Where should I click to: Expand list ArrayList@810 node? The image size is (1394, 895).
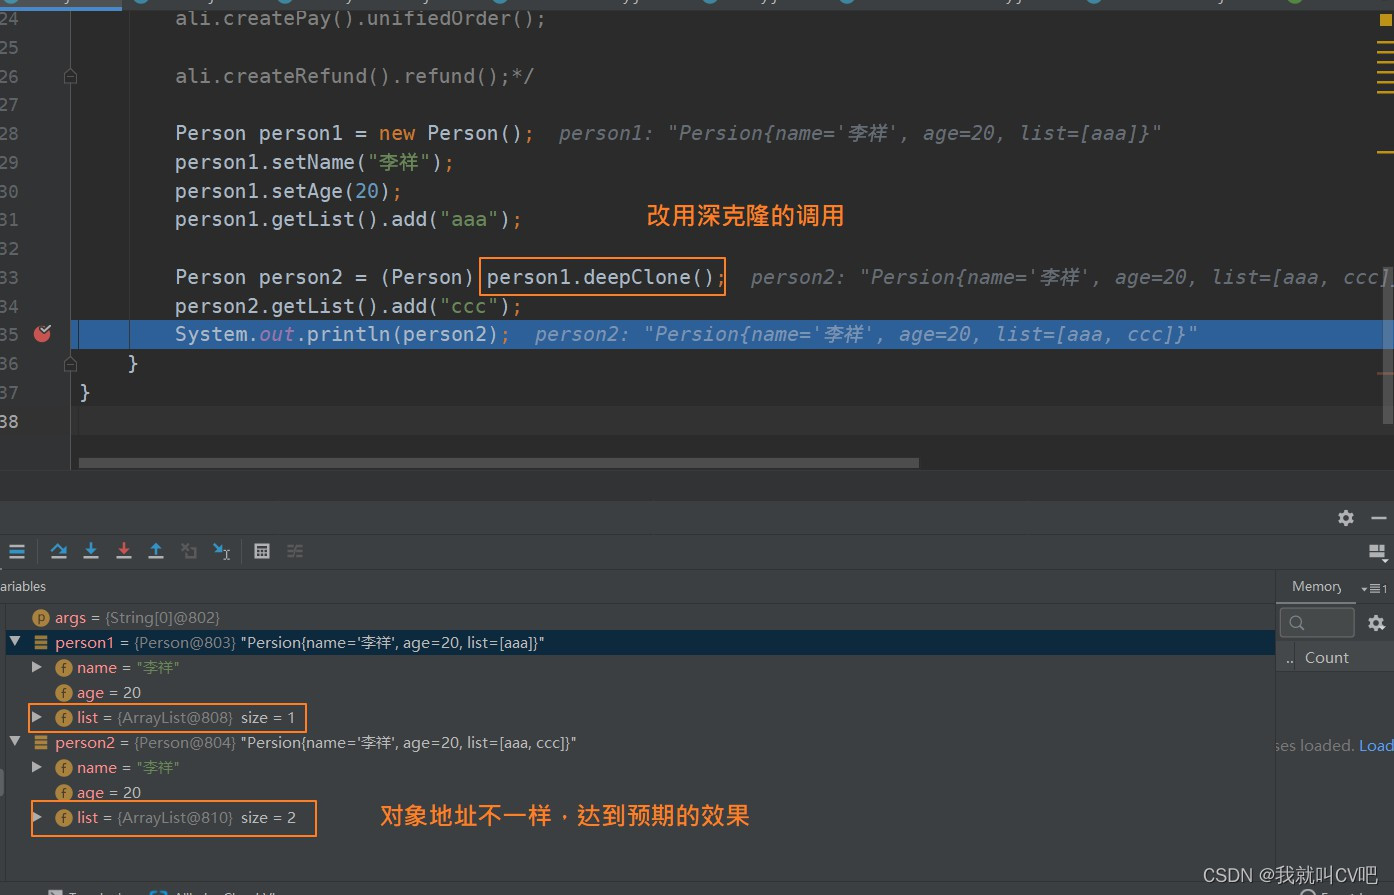[x=37, y=817]
